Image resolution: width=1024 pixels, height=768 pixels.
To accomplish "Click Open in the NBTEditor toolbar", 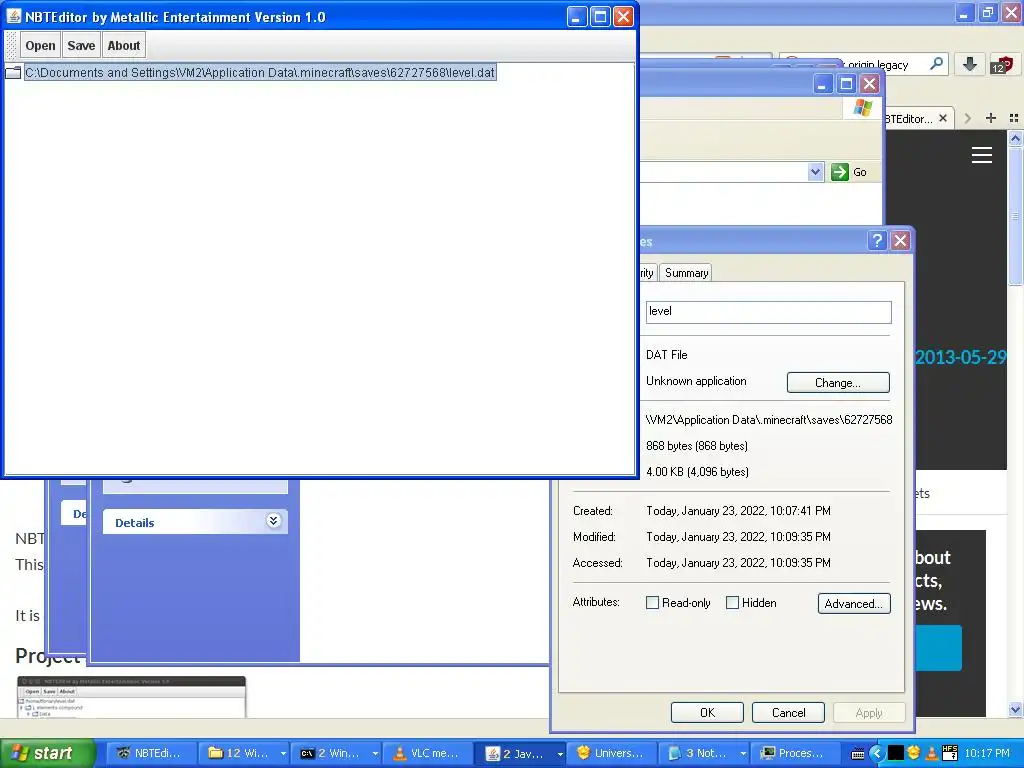I will coord(40,46).
